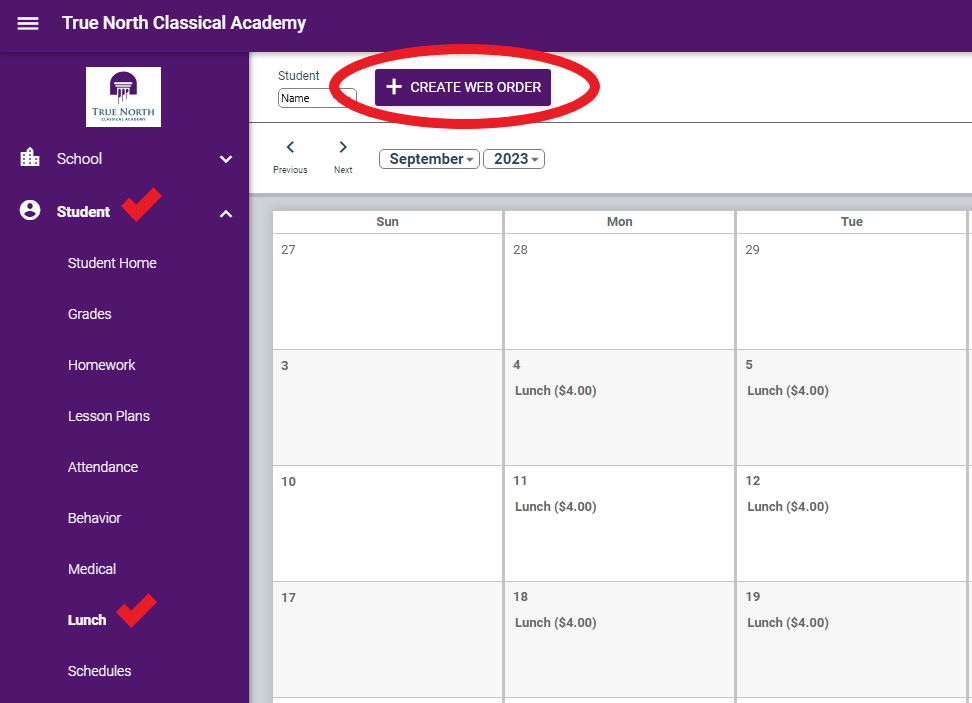Select the Lunch ($4.00) entry on the 12th
Screen dimensions: 972x703
point(788,506)
